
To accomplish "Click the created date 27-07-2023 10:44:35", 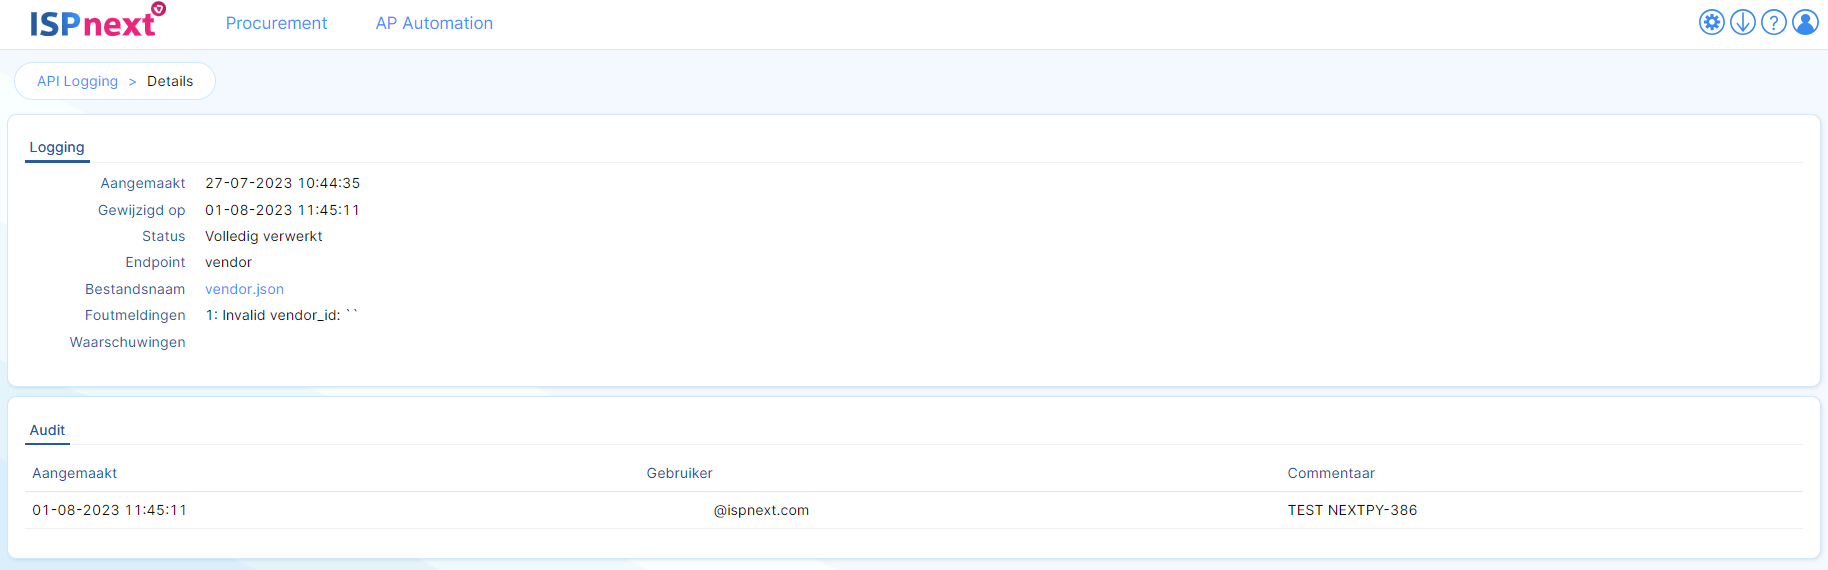I will [282, 183].
